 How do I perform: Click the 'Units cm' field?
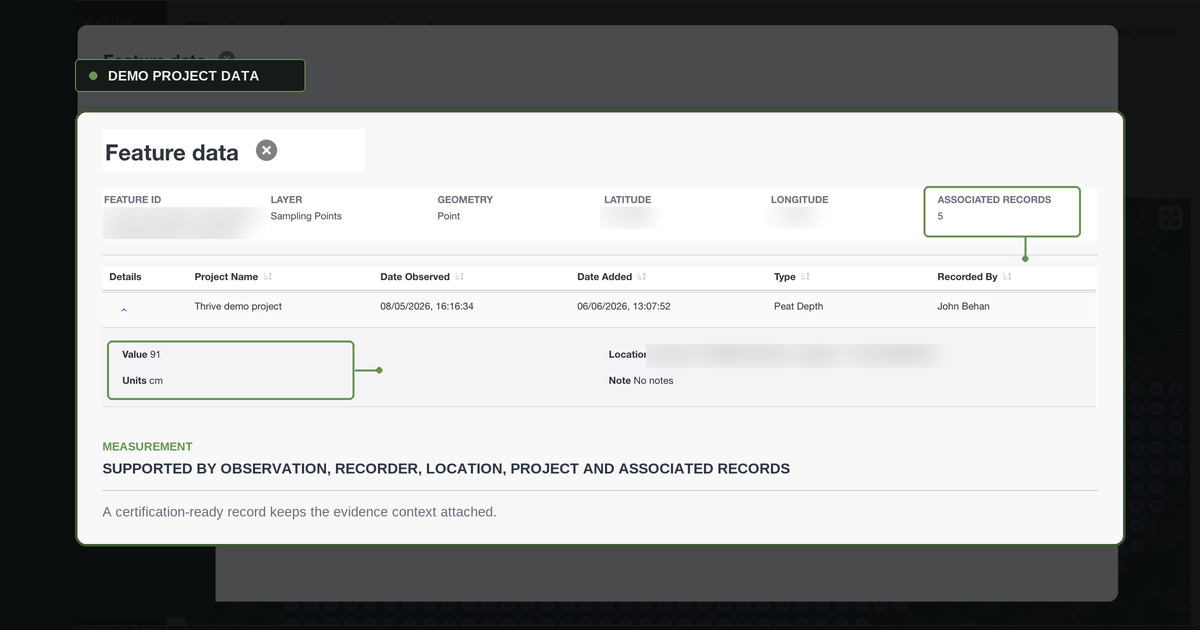pos(142,381)
